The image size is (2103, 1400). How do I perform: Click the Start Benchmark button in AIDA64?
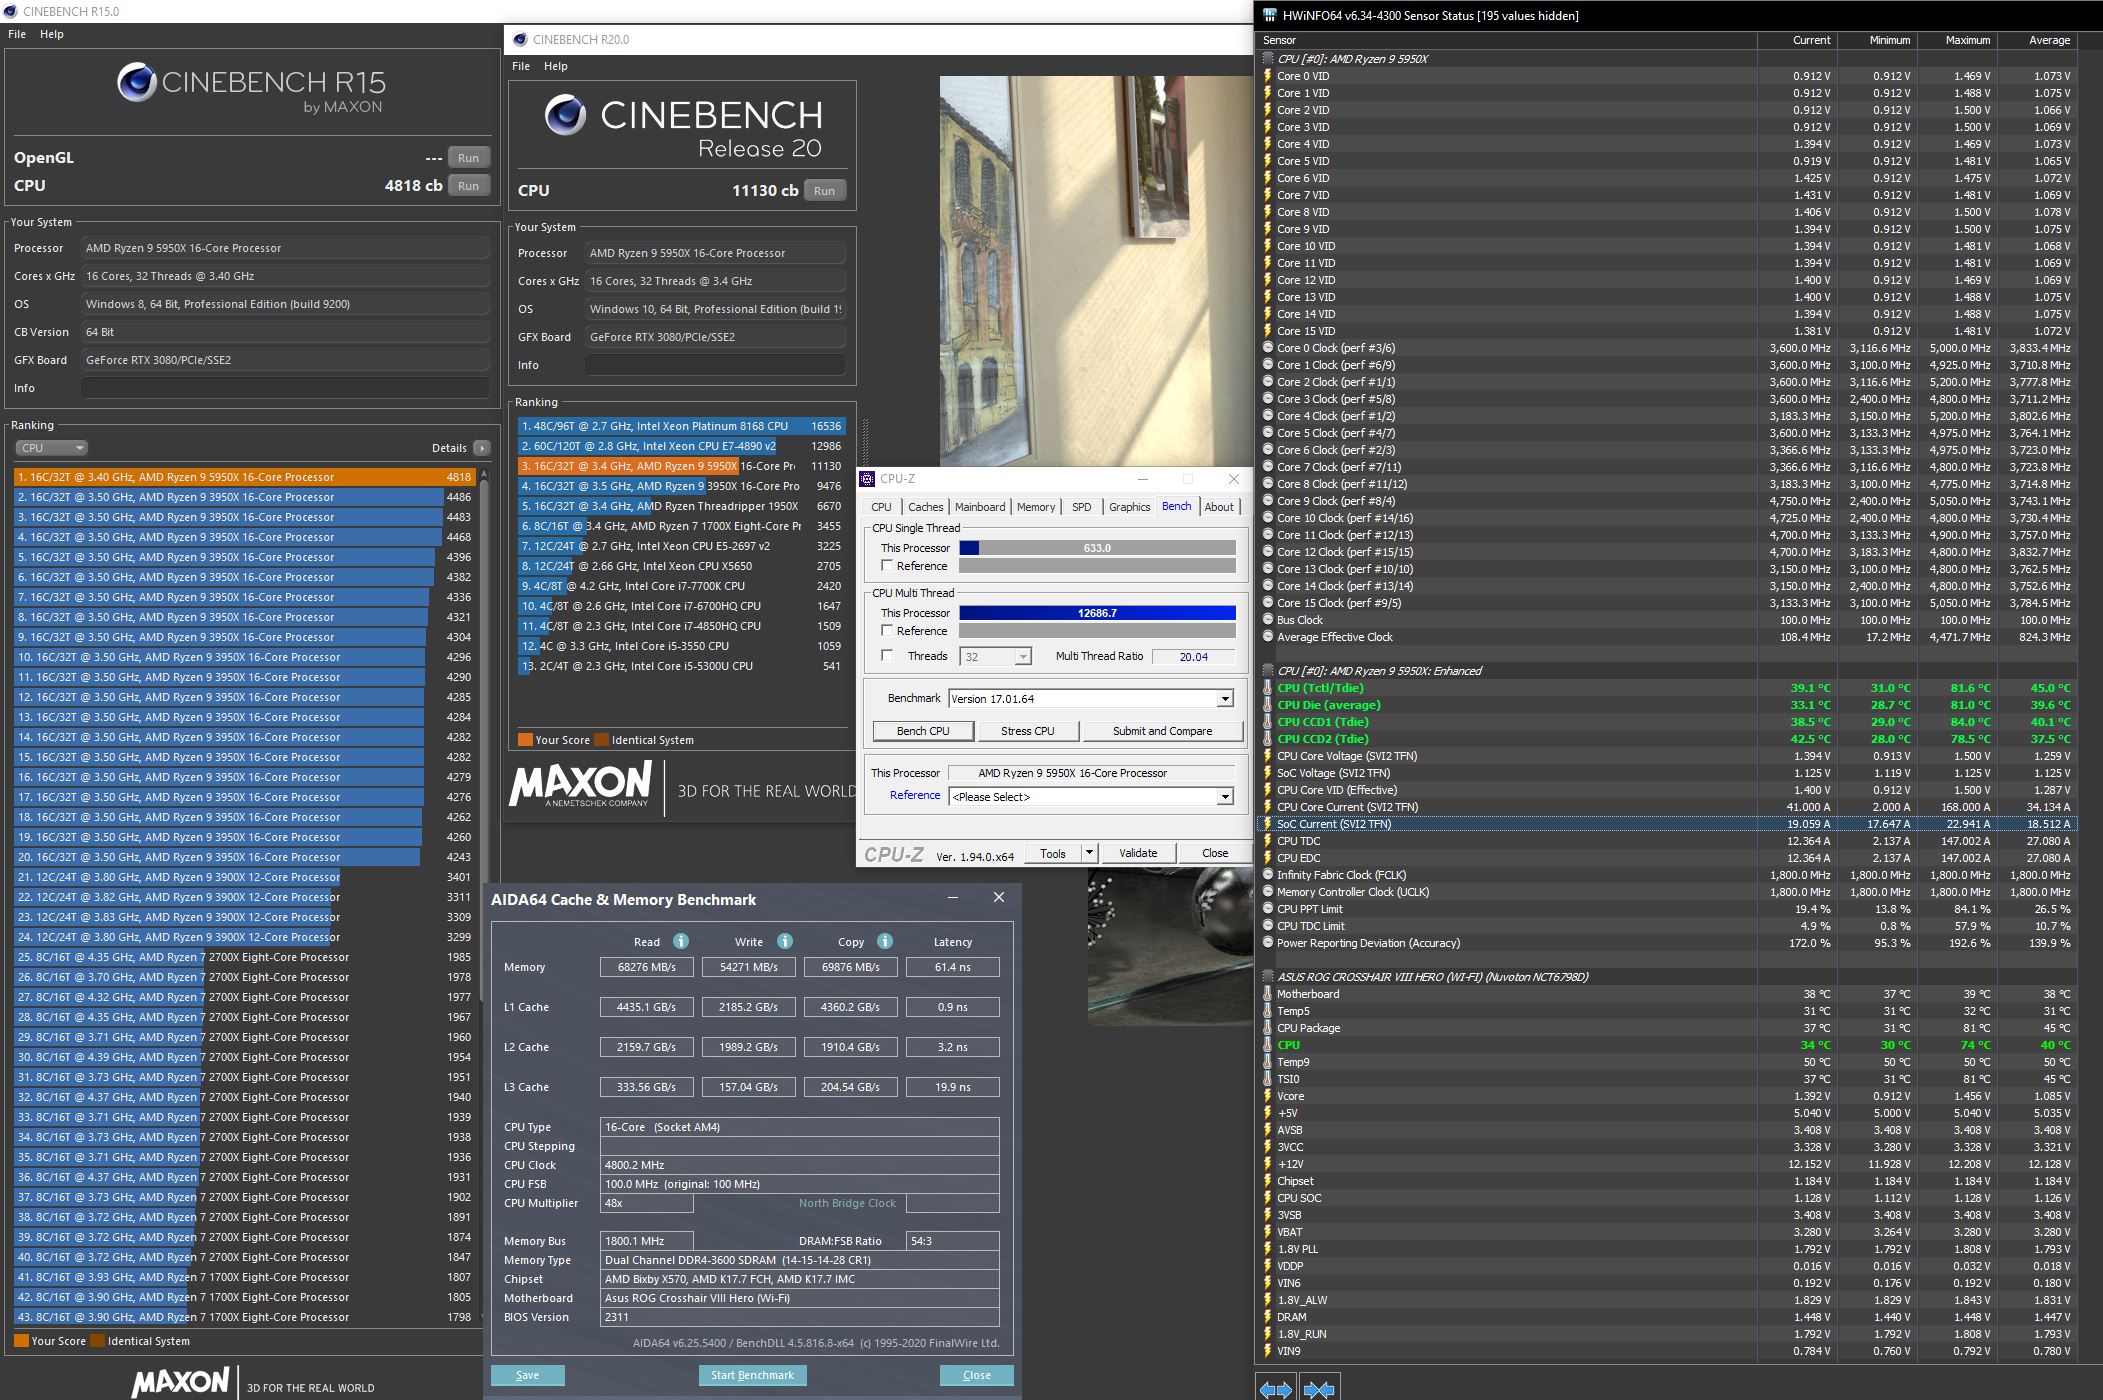(752, 1375)
